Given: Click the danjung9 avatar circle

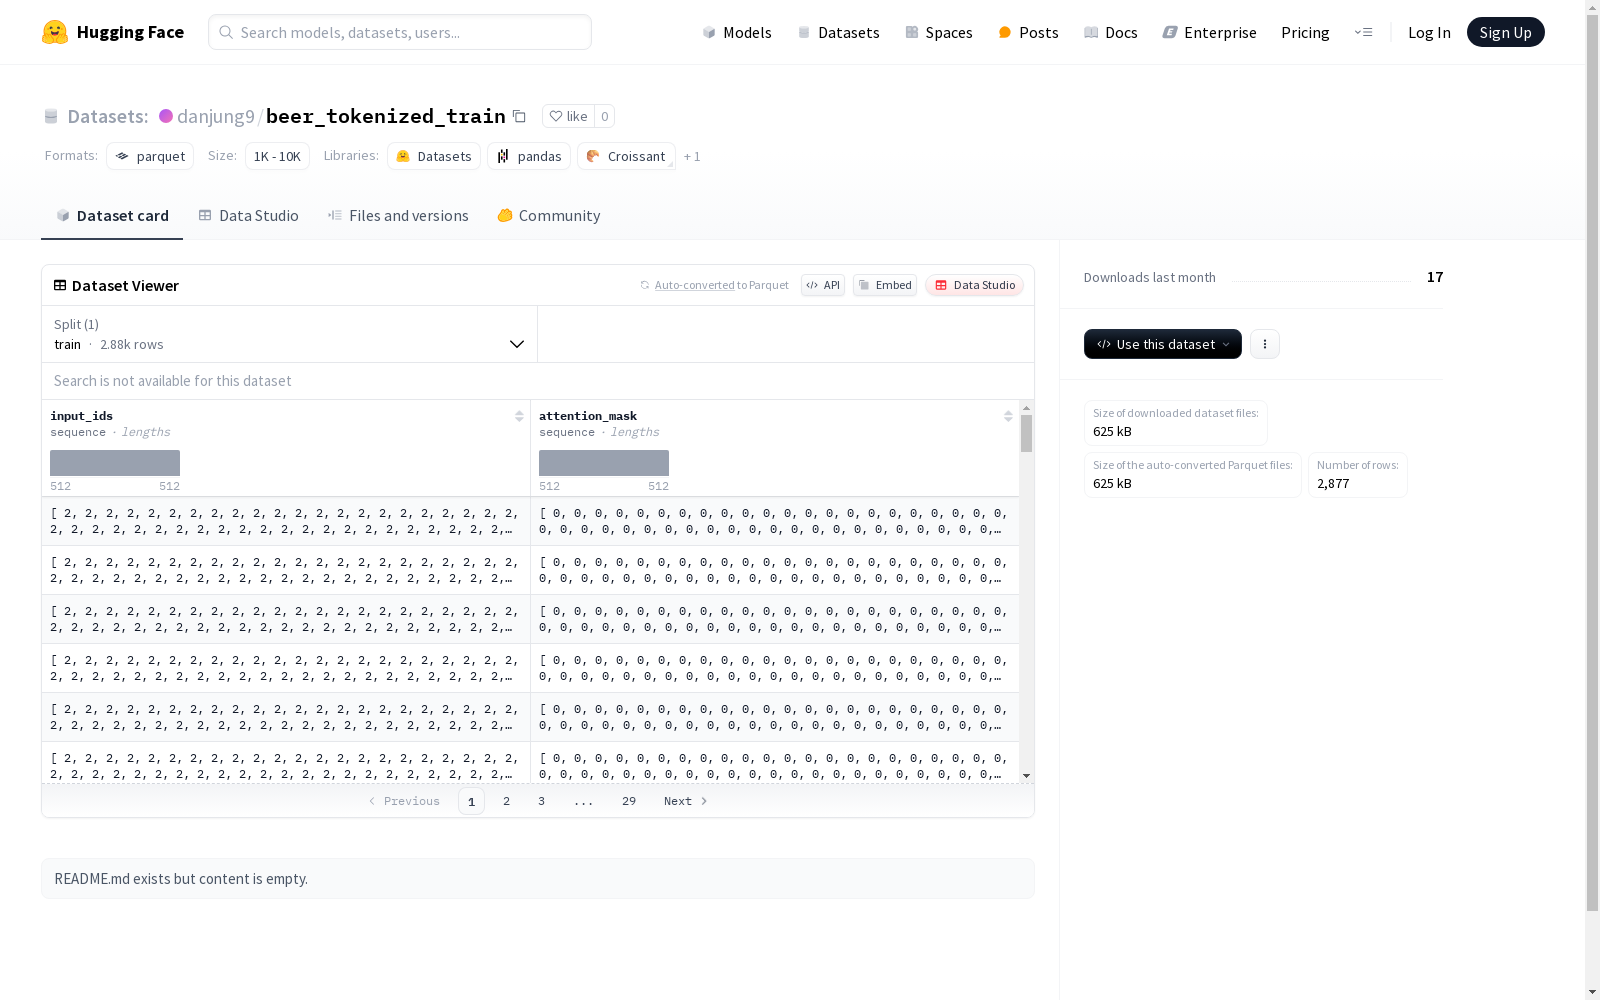Looking at the screenshot, I should 166,116.
